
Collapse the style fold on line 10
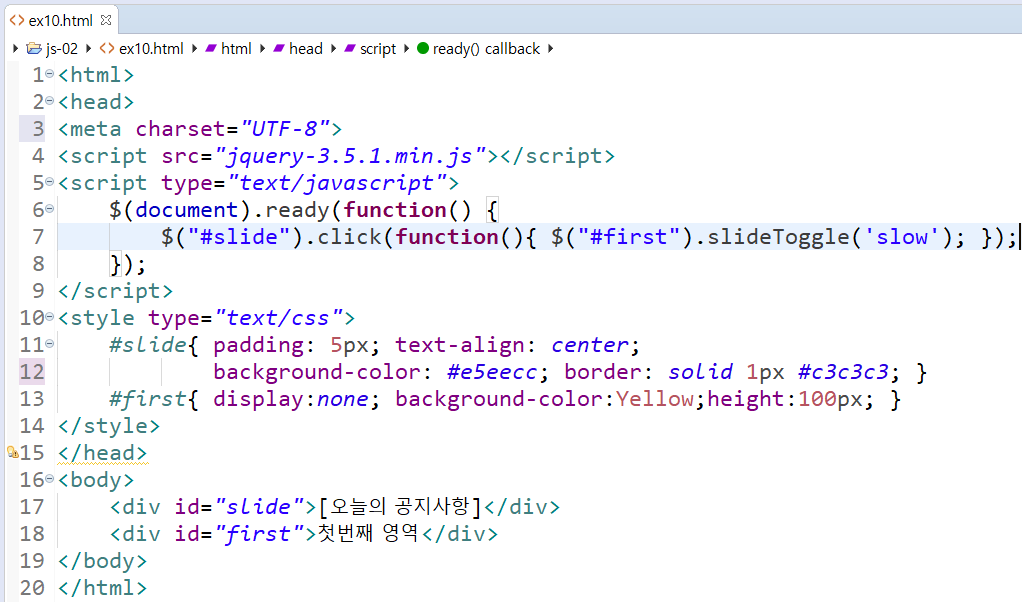pos(50,317)
